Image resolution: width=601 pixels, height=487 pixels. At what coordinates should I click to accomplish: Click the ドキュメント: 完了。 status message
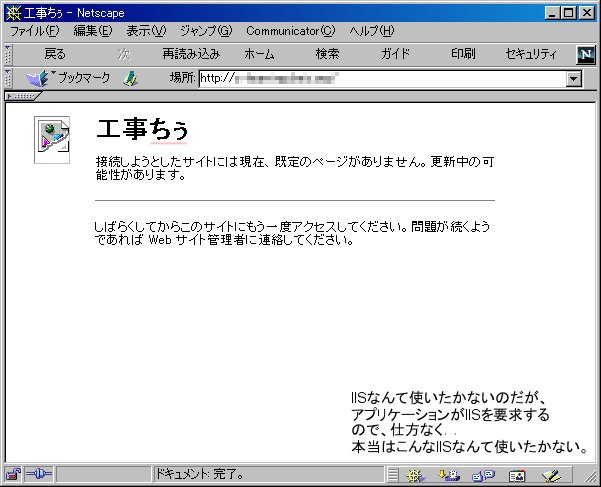[x=199, y=474]
